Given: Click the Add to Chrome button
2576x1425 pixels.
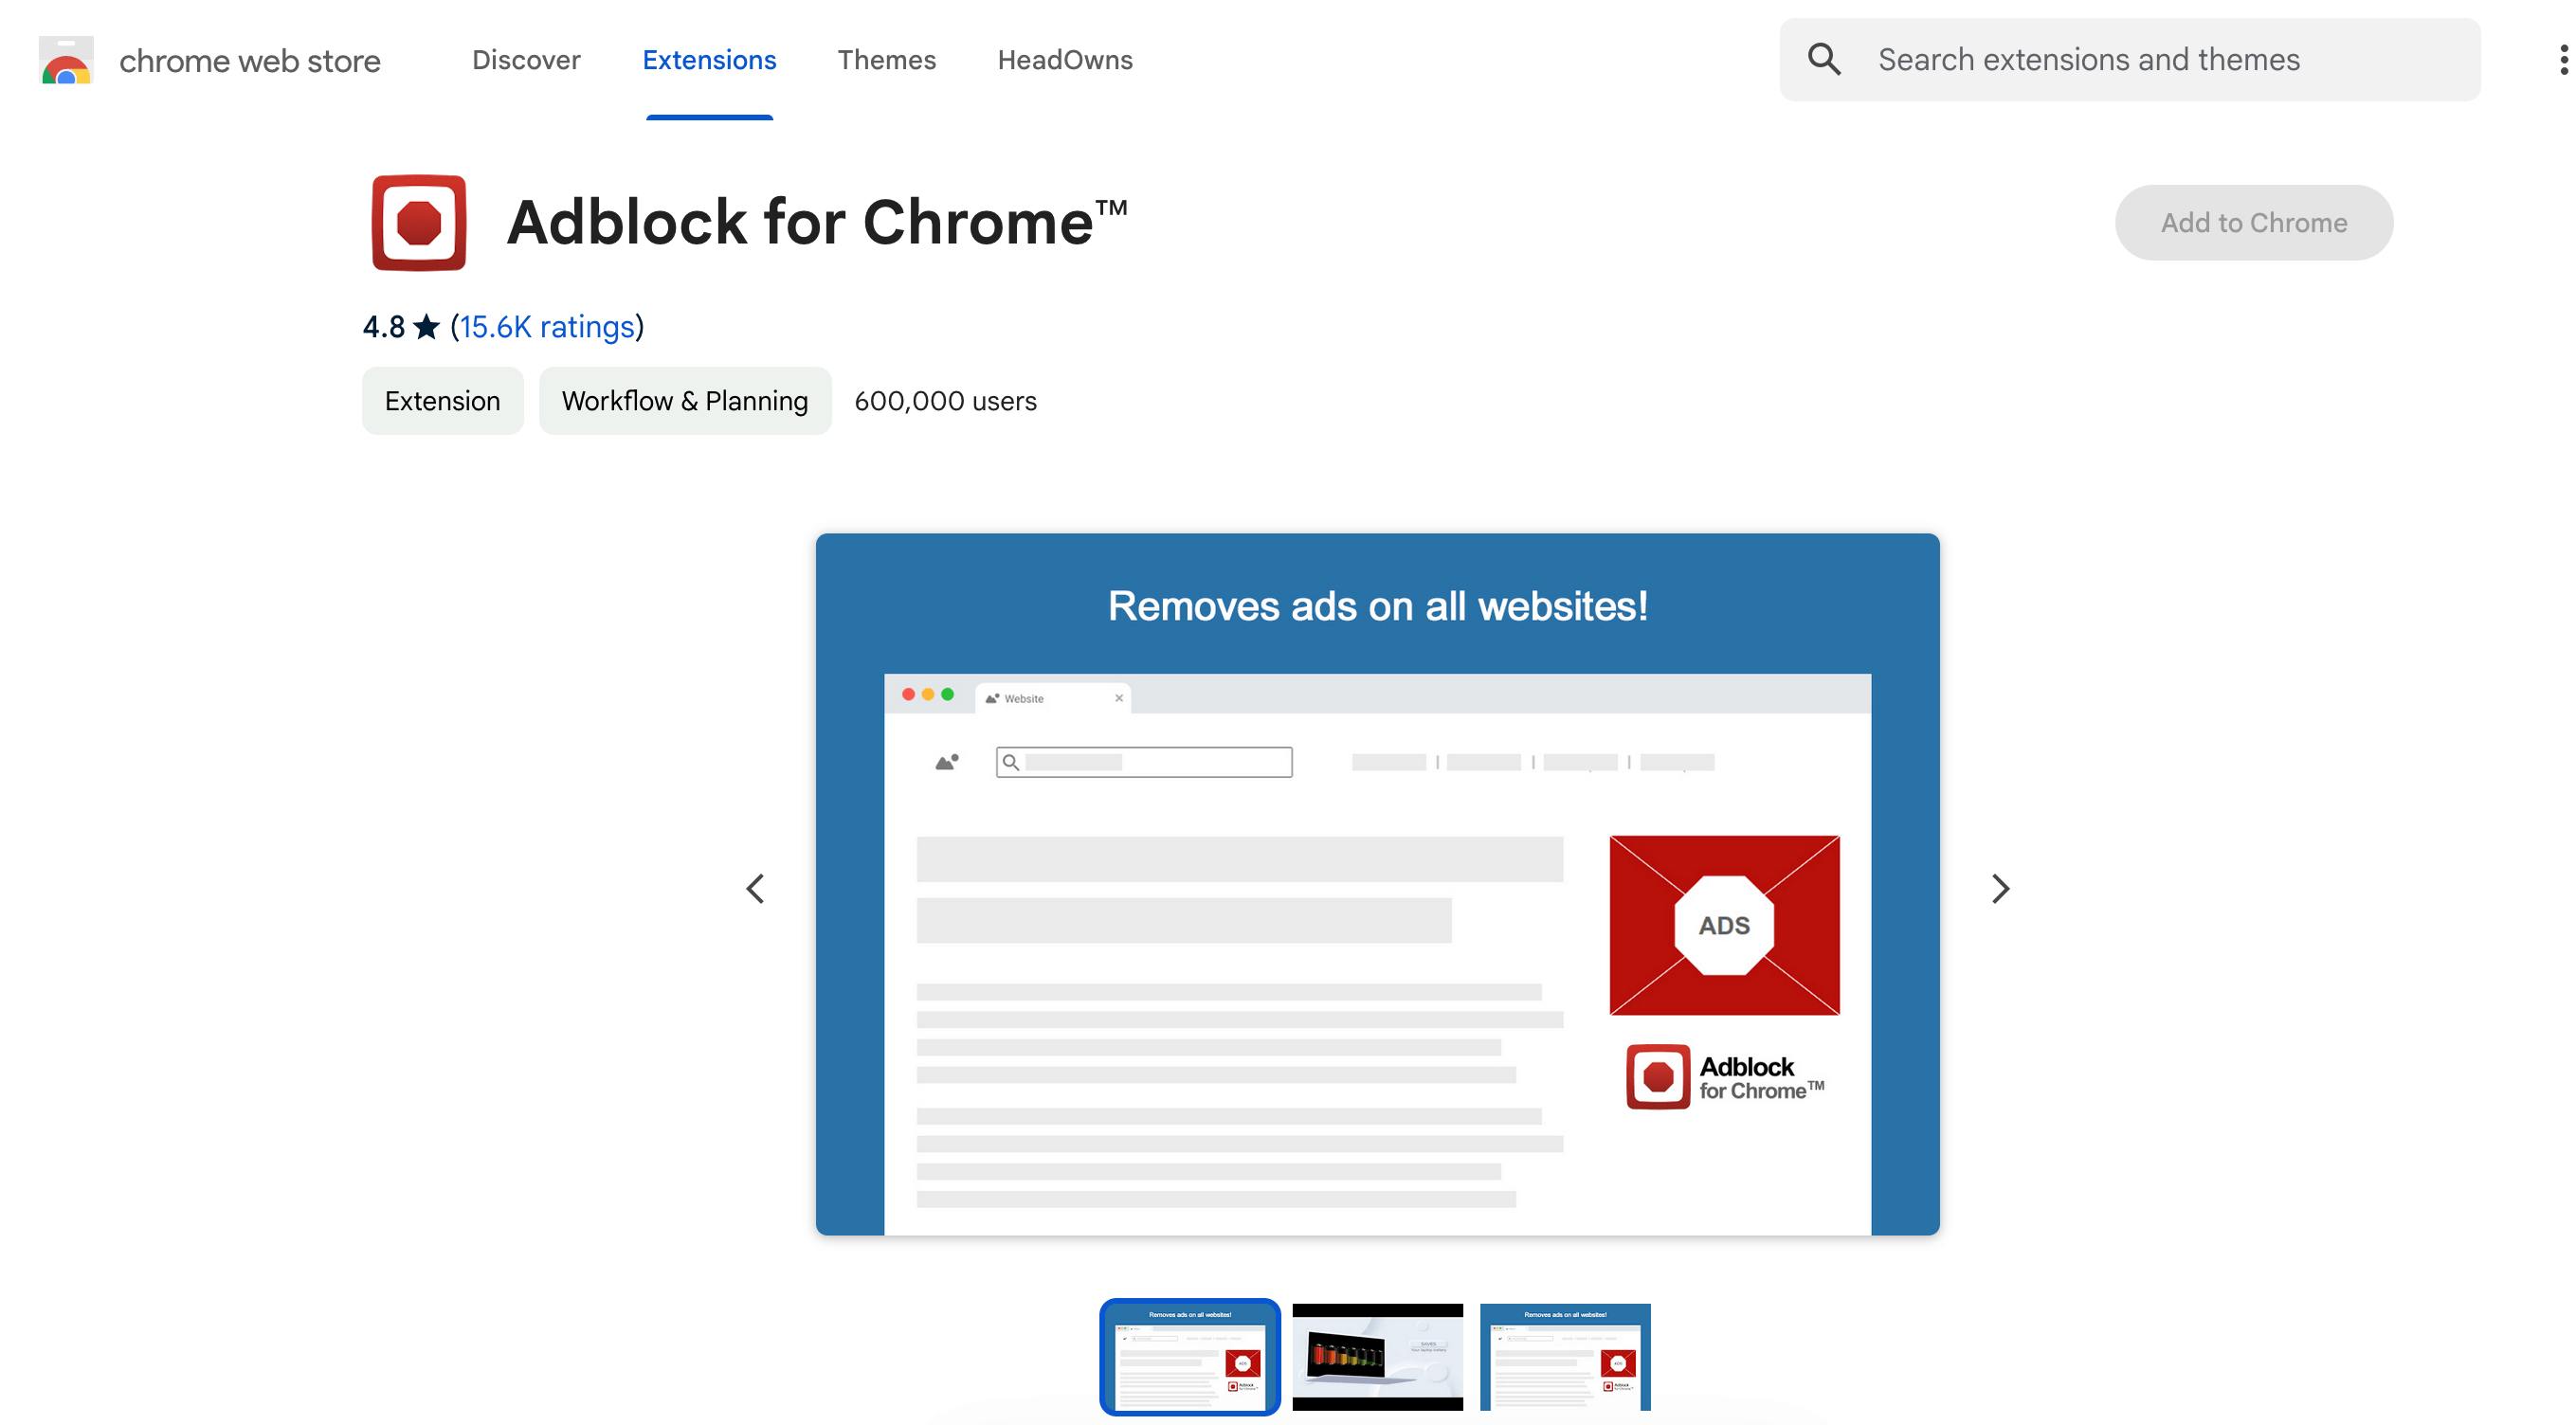Looking at the screenshot, I should tap(2253, 222).
